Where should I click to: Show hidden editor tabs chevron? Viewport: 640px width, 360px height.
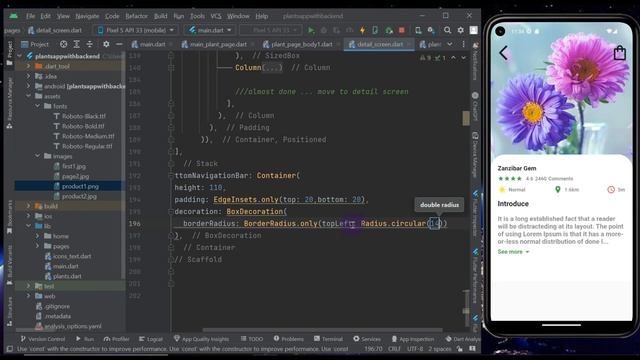click(x=449, y=44)
